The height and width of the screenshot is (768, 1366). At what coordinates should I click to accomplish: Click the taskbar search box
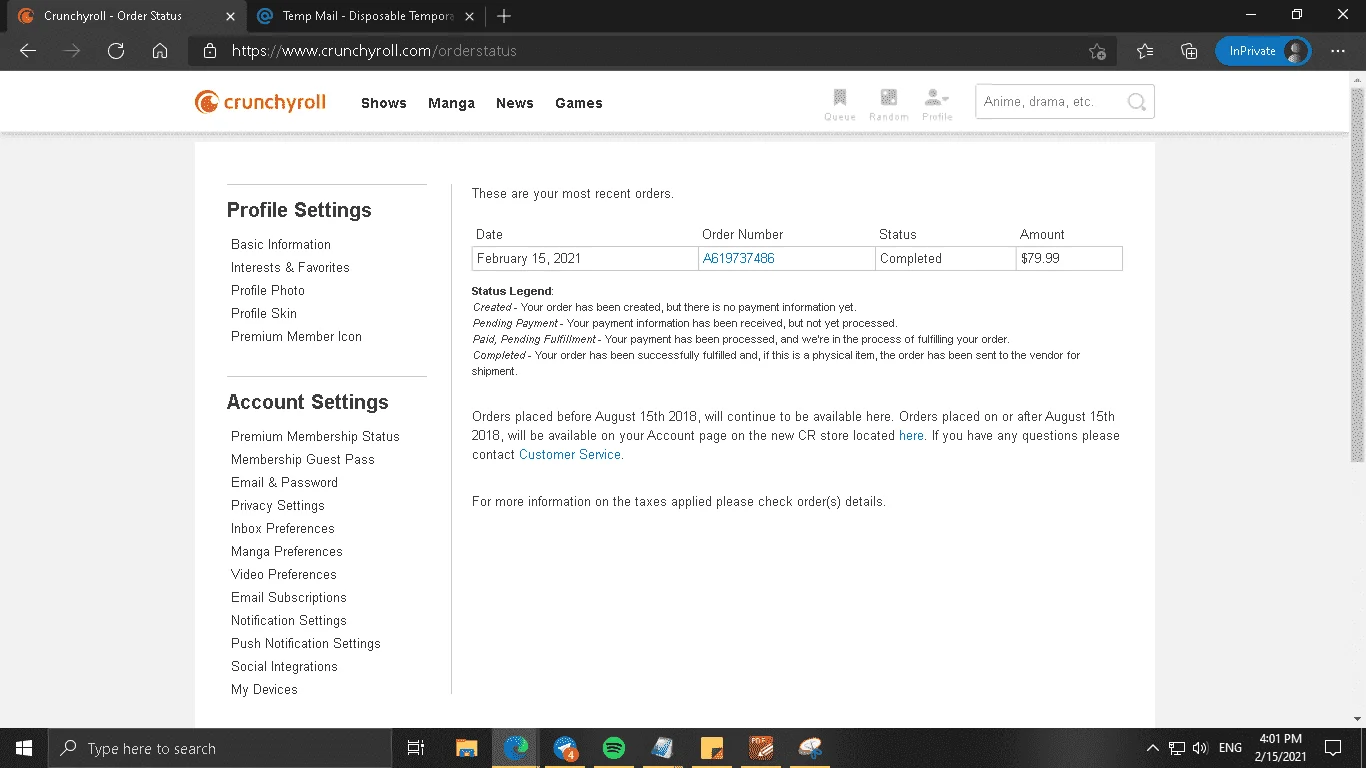tap(220, 748)
